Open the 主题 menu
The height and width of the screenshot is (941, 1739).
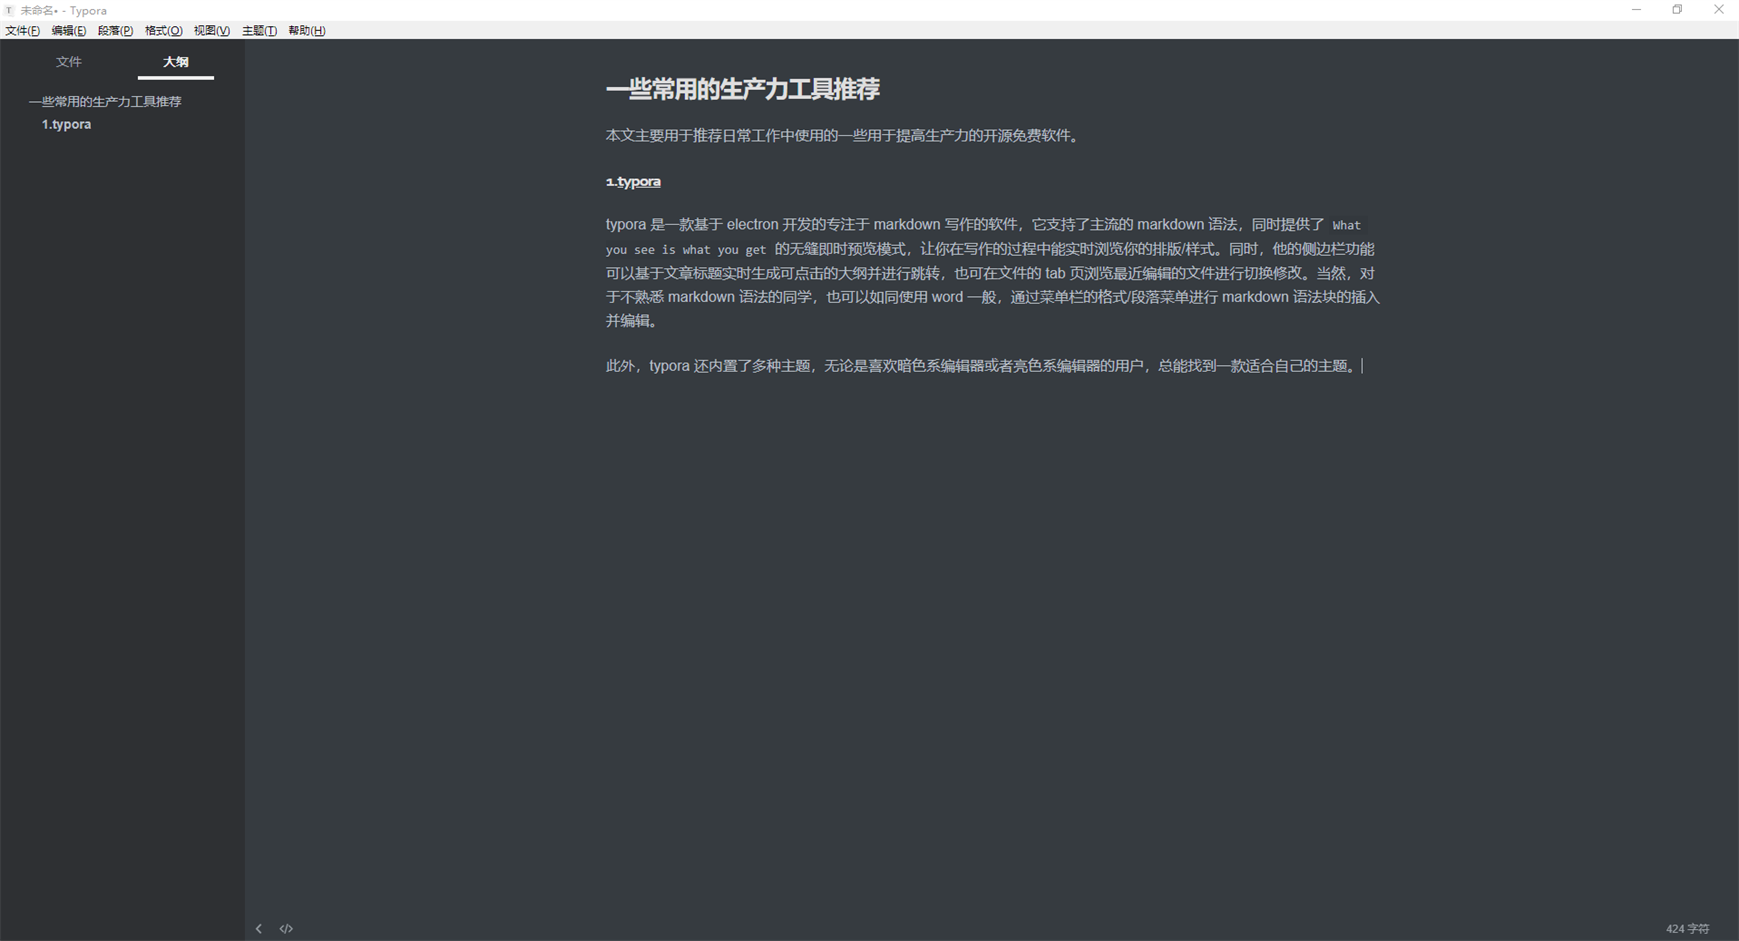(x=258, y=30)
